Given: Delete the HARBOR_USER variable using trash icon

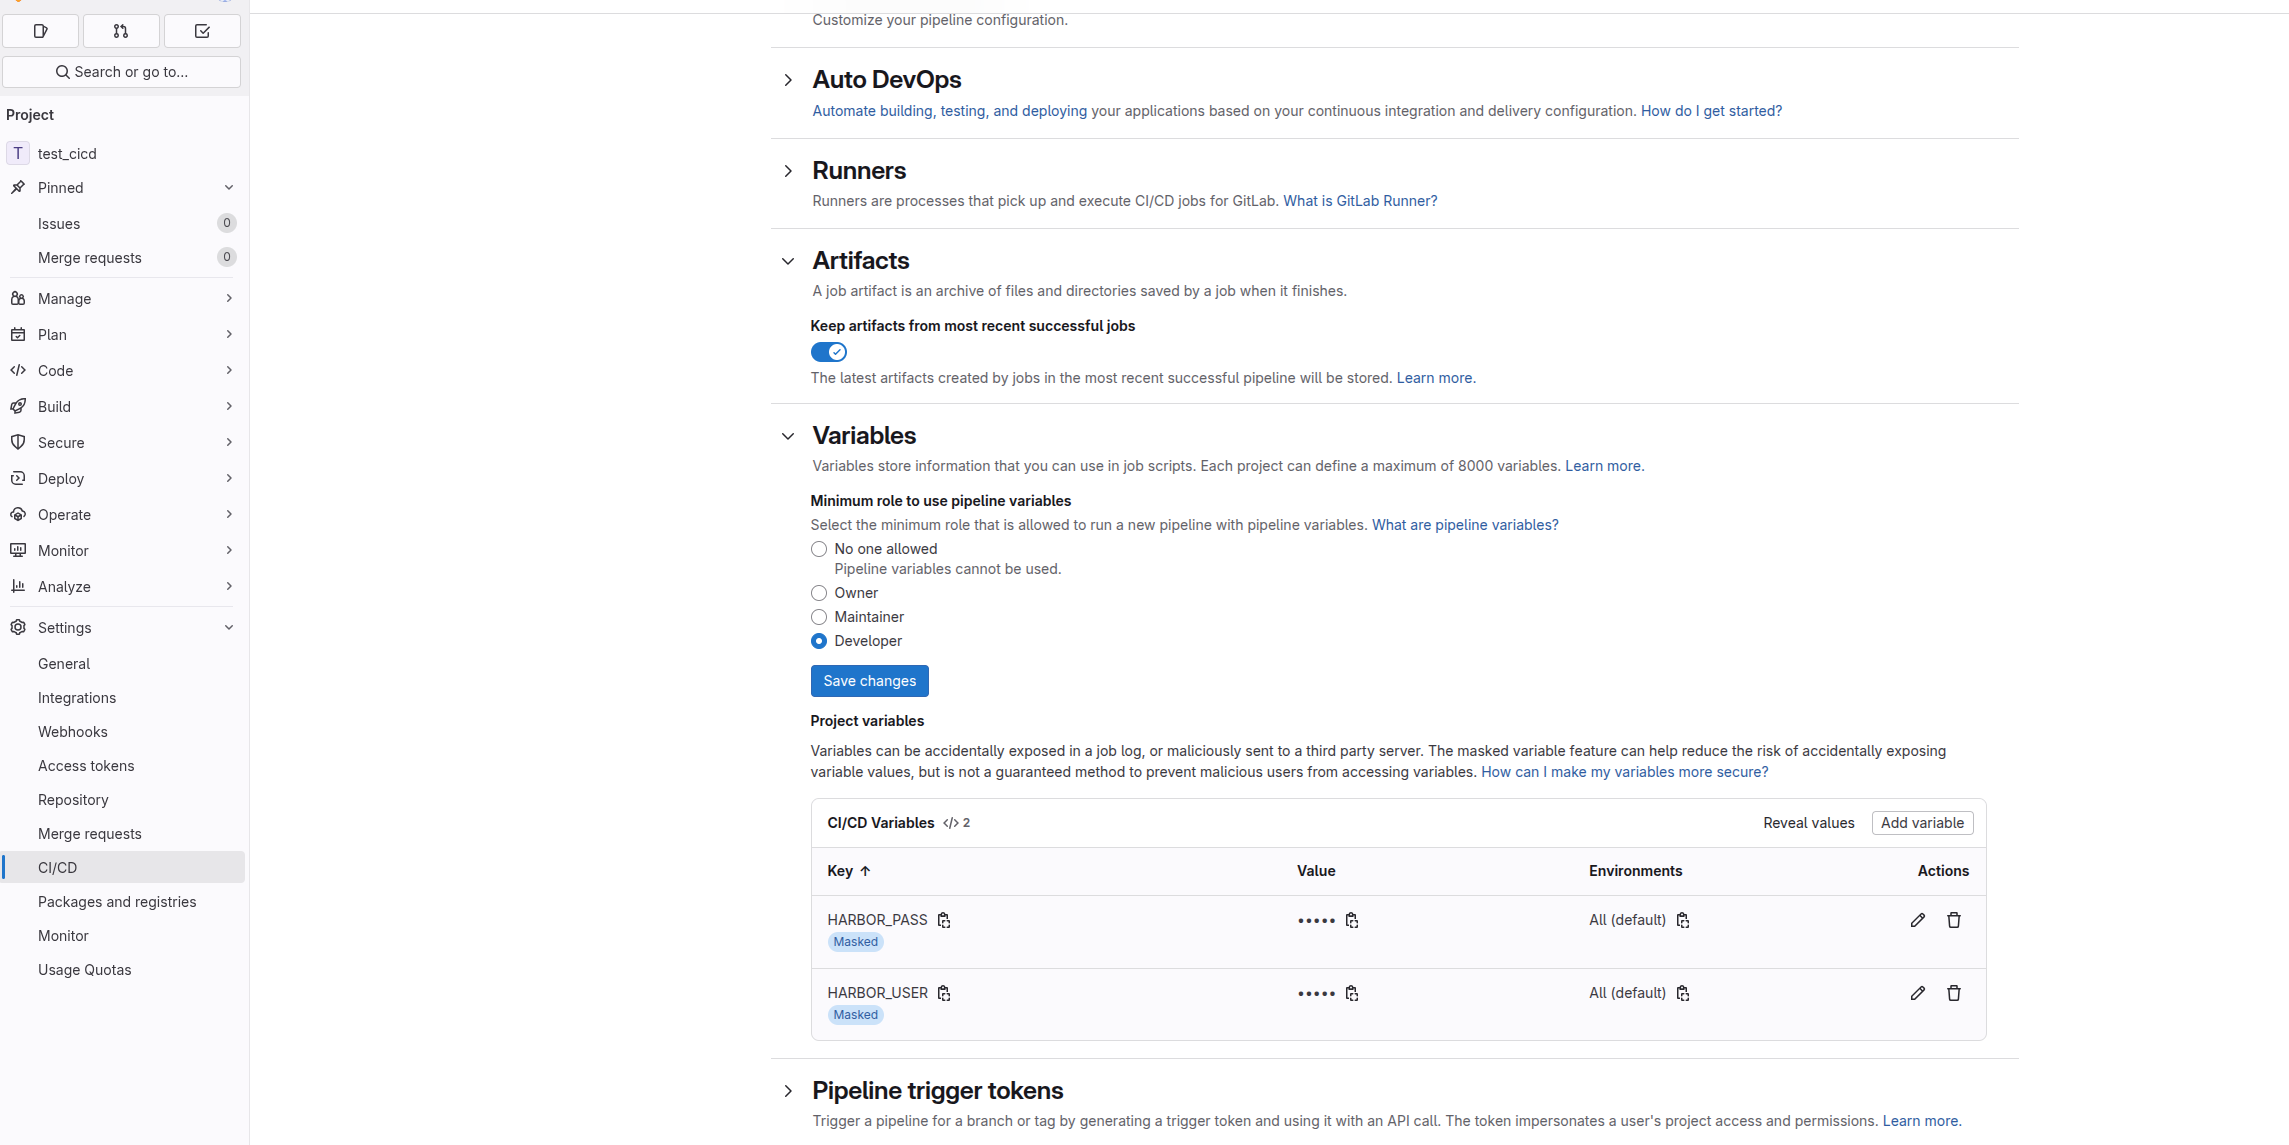Looking at the screenshot, I should [1953, 993].
